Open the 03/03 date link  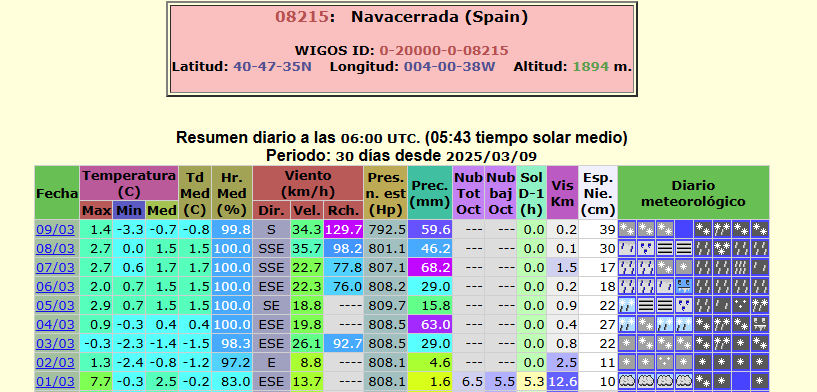(55, 344)
